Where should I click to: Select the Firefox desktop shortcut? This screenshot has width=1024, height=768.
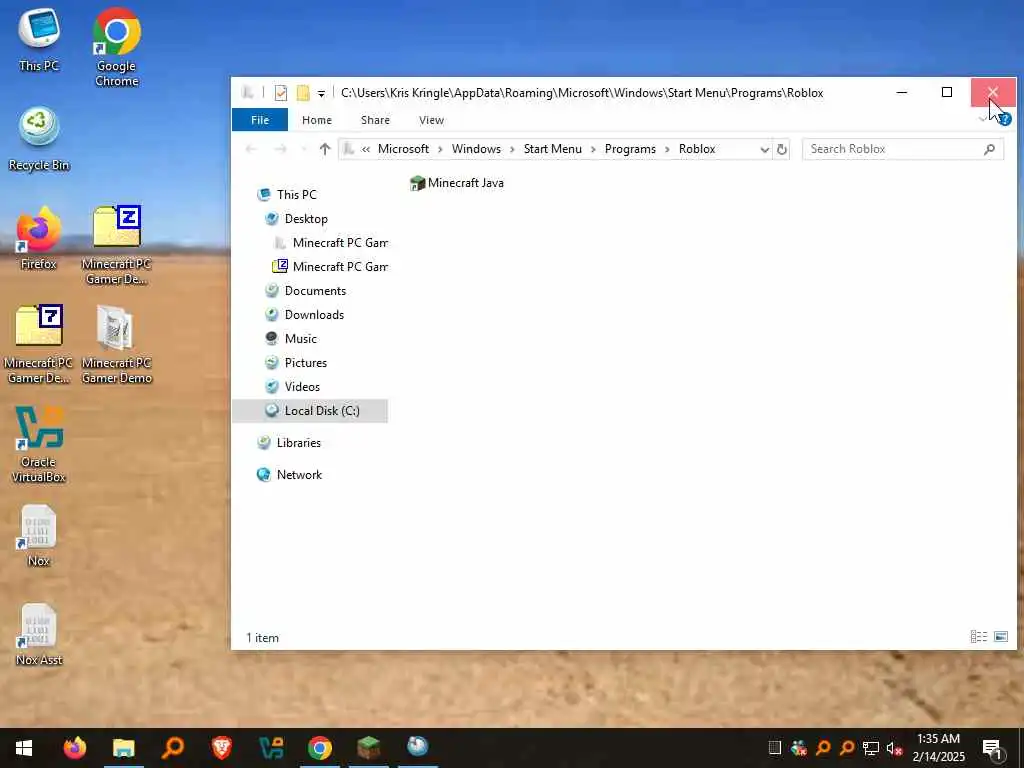tap(39, 238)
